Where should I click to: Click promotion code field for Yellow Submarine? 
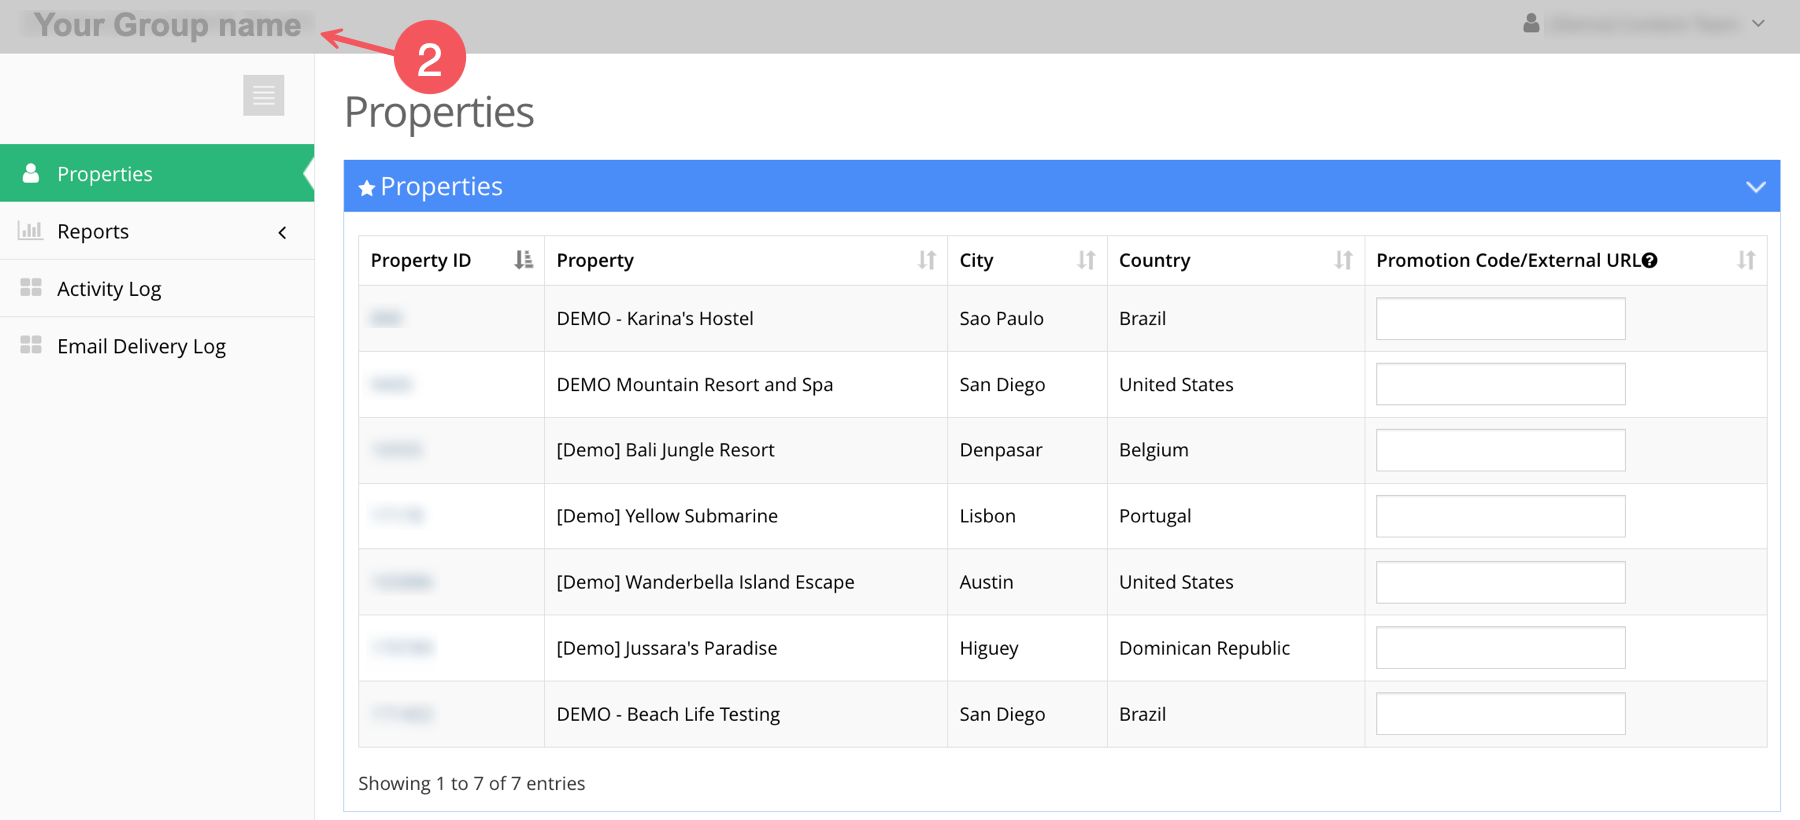[1500, 516]
